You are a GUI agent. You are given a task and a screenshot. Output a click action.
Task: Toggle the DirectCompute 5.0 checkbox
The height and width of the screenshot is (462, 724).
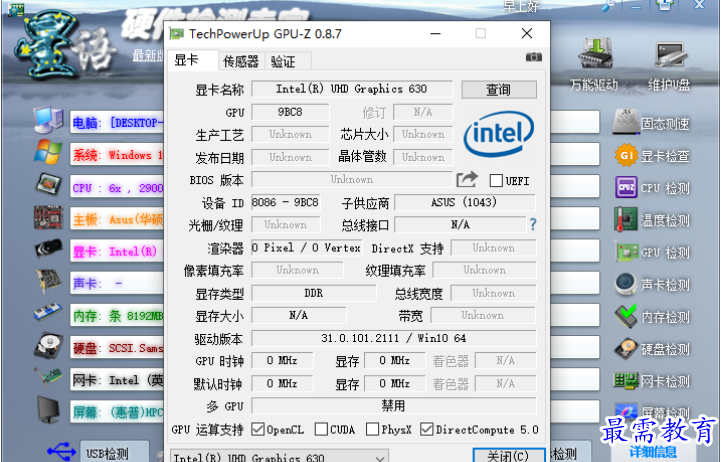tap(427, 430)
